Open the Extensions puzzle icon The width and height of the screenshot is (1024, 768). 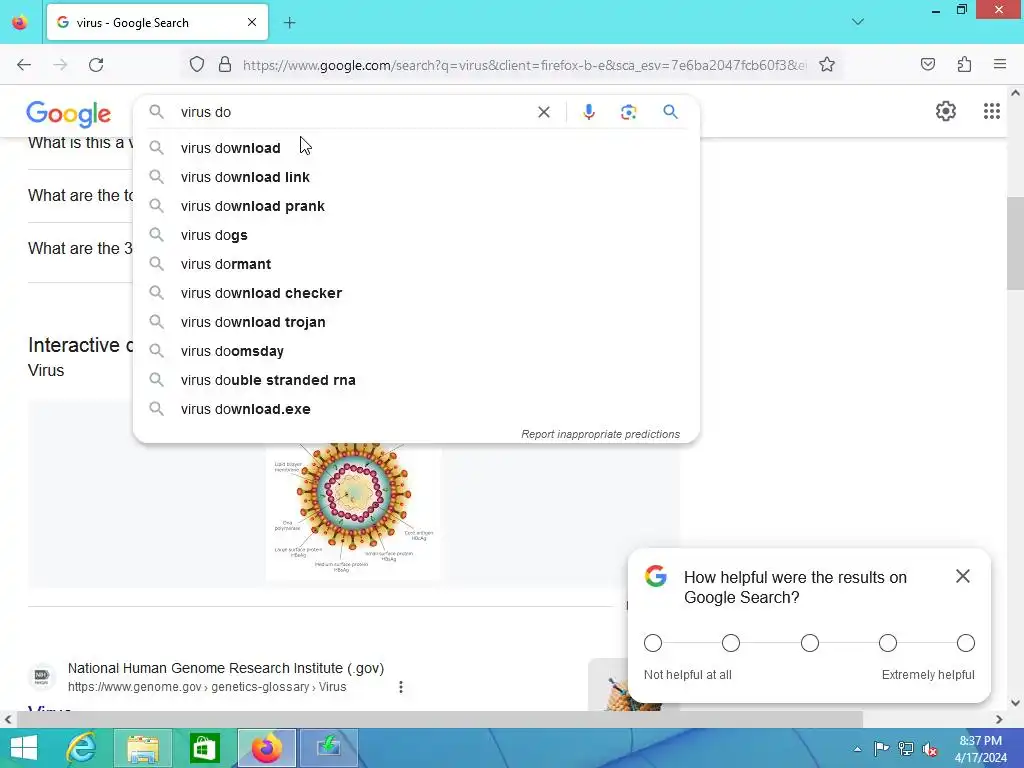[964, 64]
